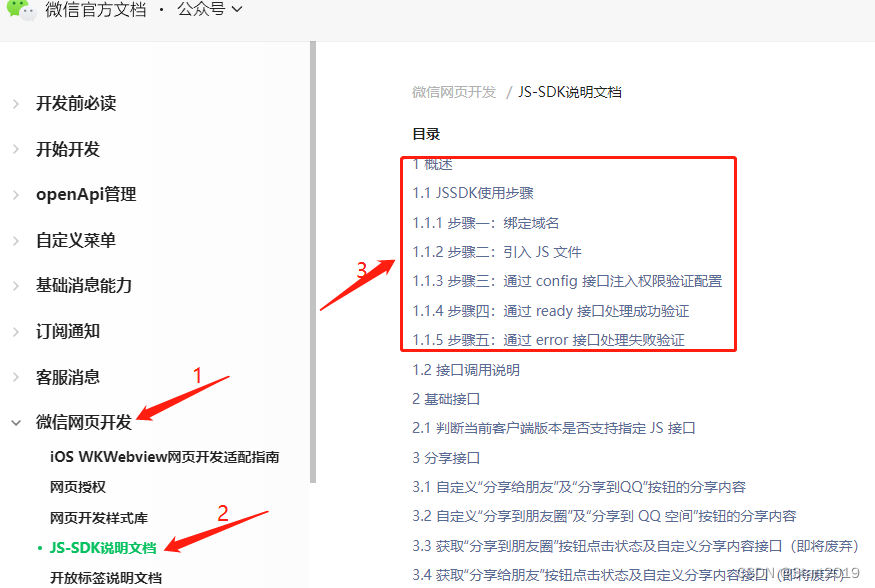The image size is (875, 588).
Task: Open 网页授权 sidebar page
Action: click(78, 487)
